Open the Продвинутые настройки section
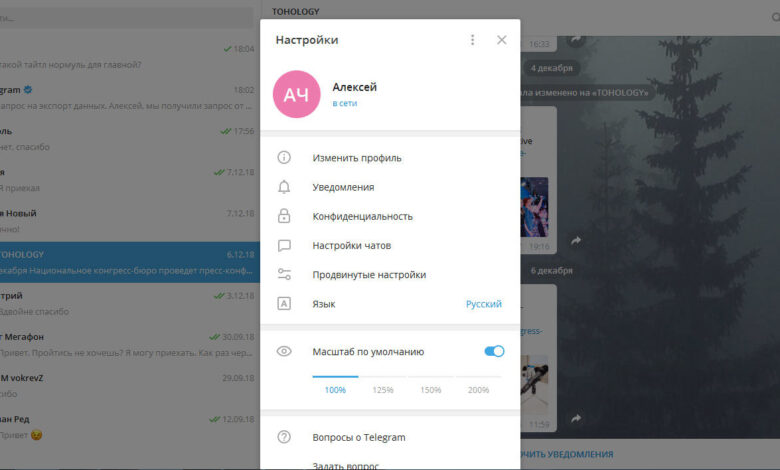 (x=369, y=275)
